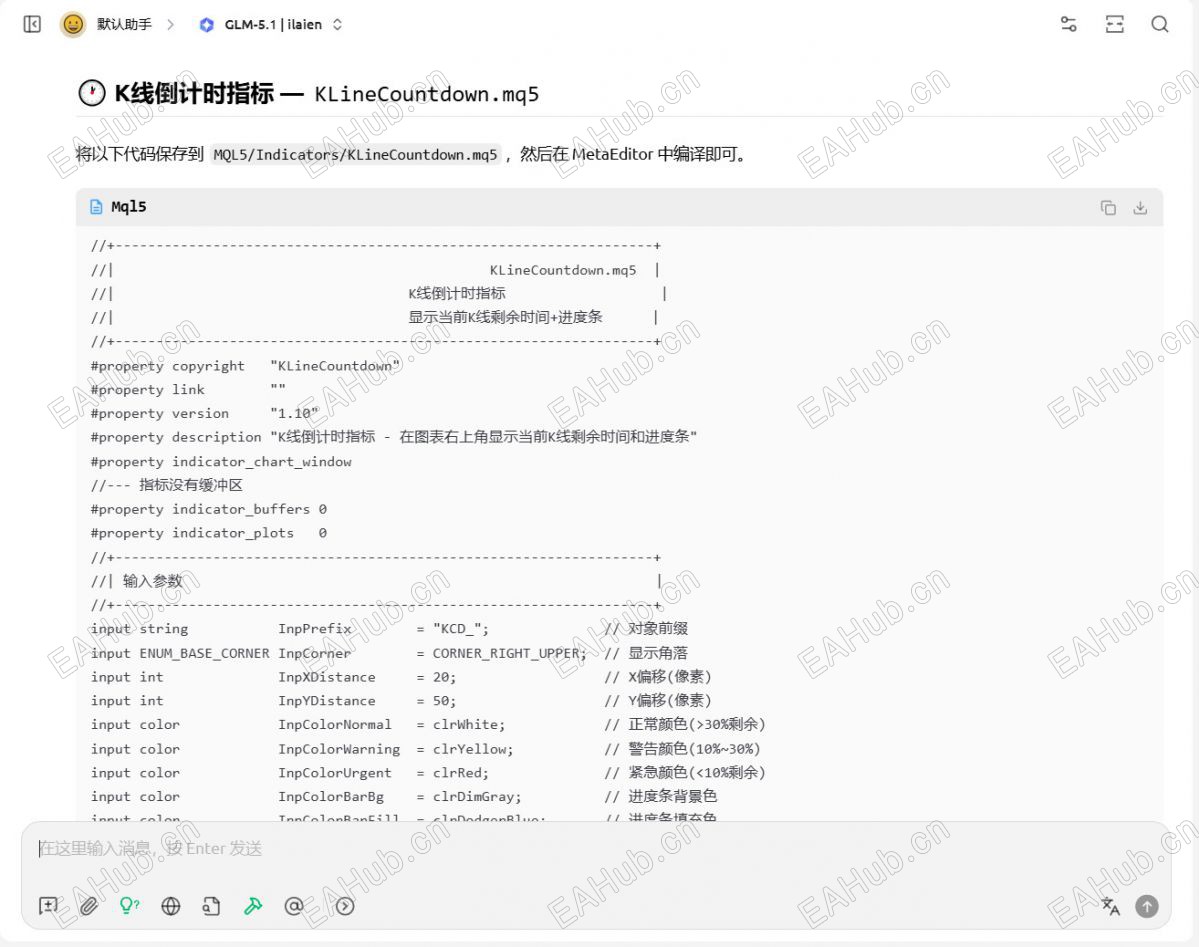
Task: Click the KLineCountdown.mq5 heading text
Action: [427, 94]
